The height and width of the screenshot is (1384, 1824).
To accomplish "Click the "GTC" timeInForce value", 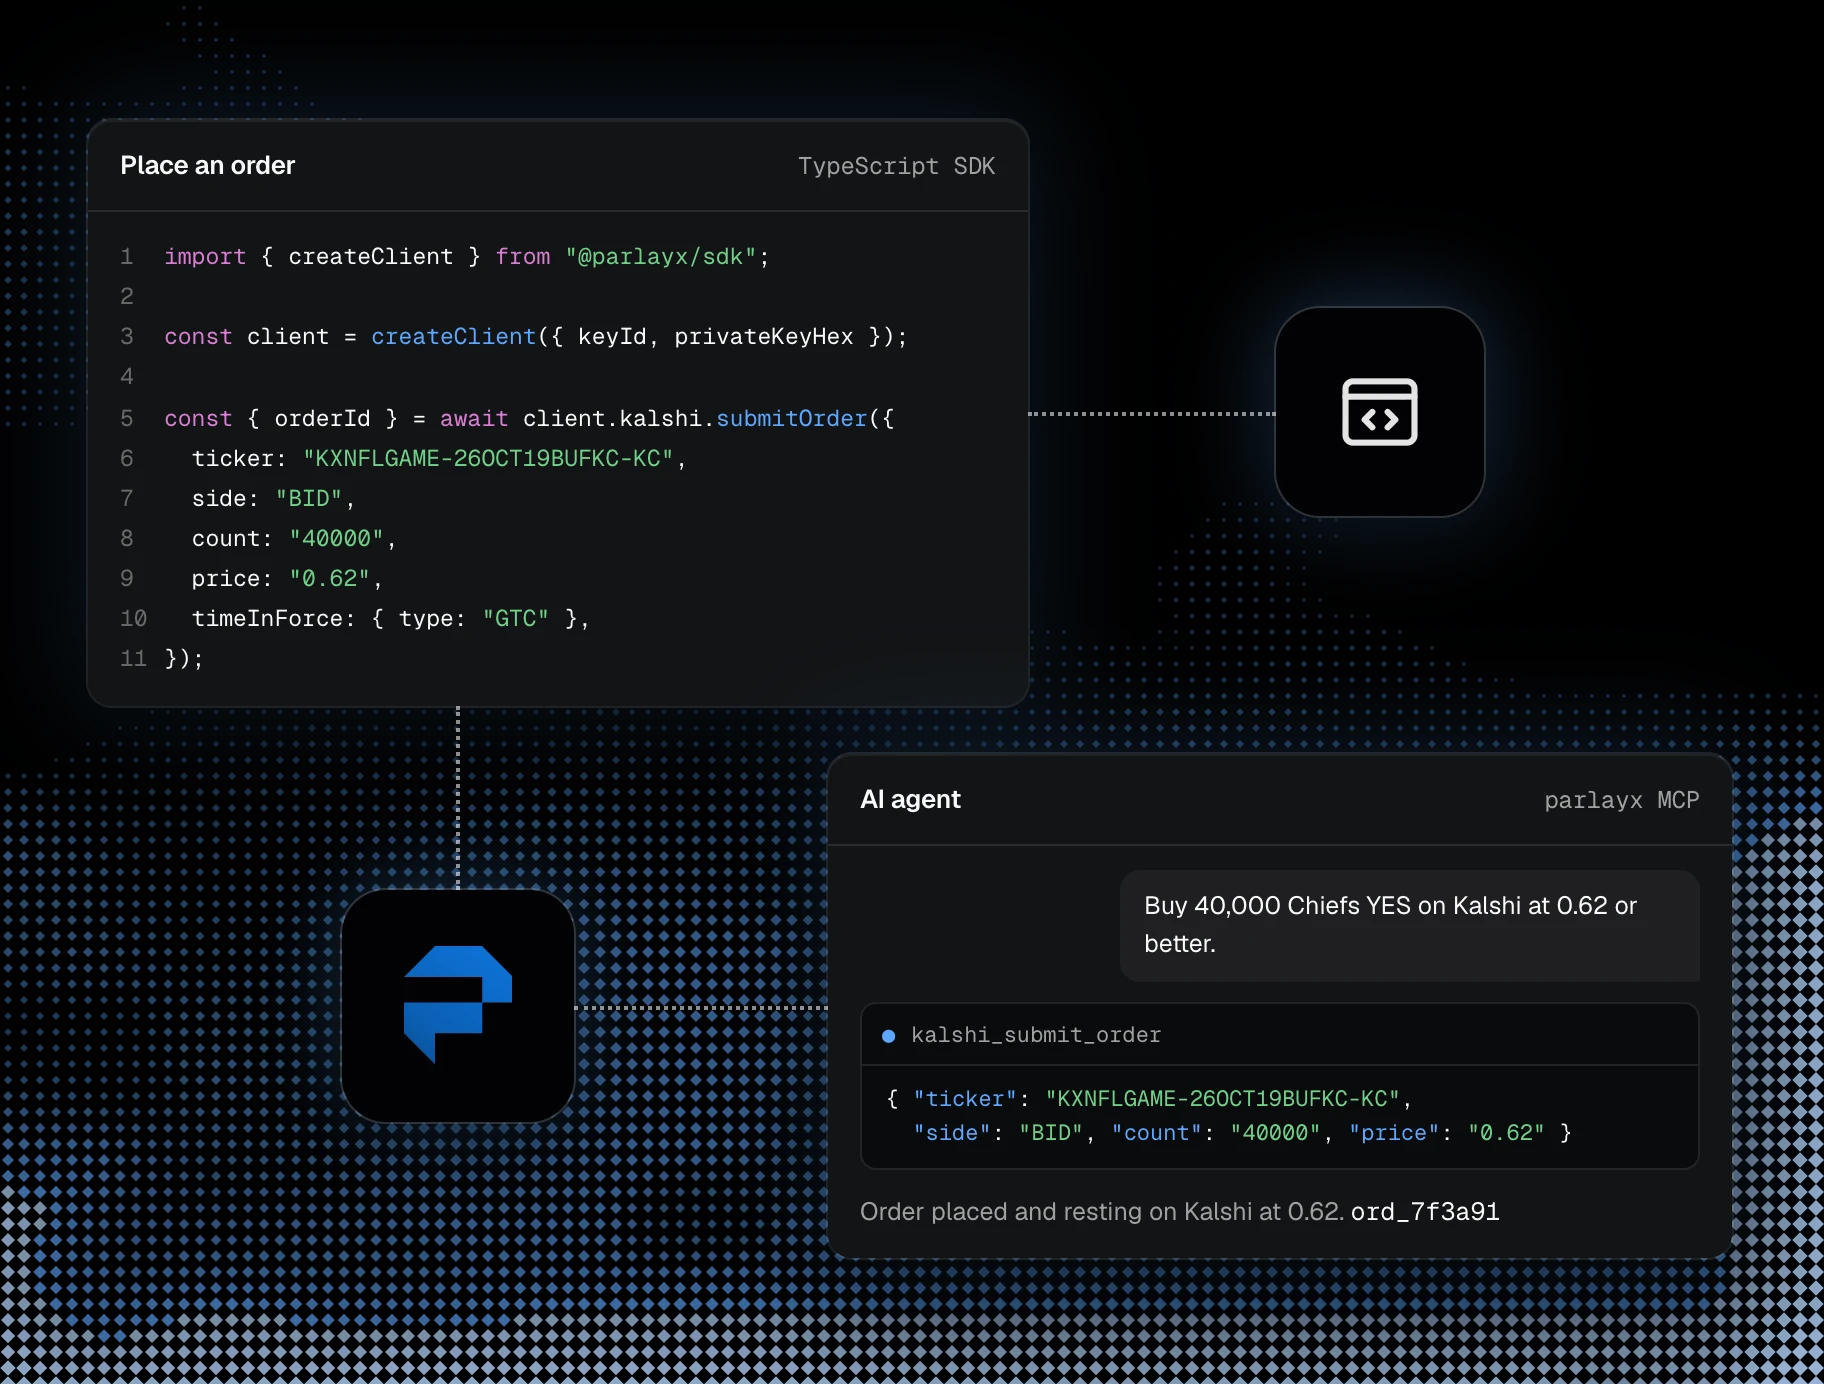I will click(x=515, y=619).
